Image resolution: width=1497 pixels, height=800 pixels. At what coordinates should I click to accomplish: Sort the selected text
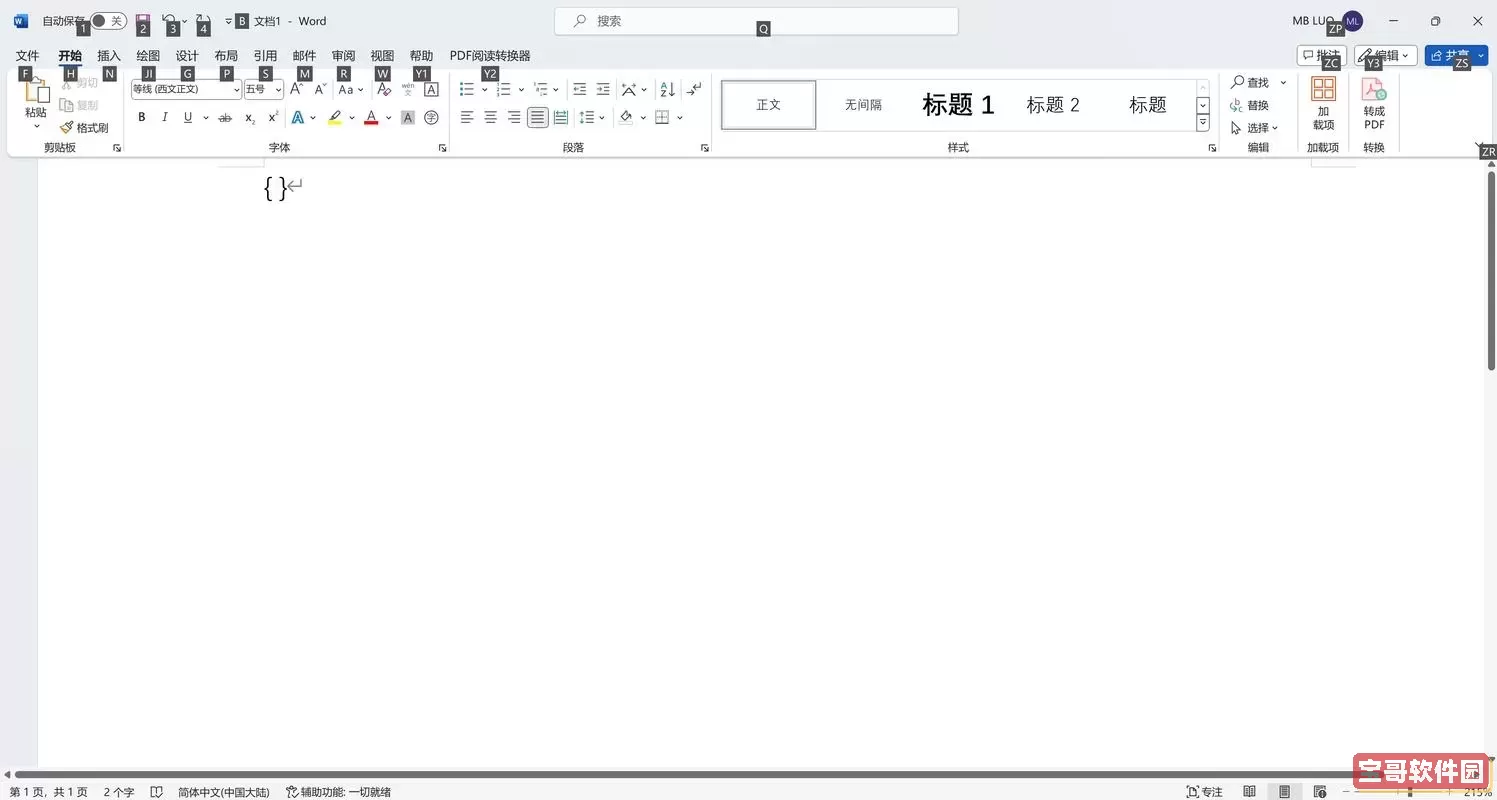667,89
